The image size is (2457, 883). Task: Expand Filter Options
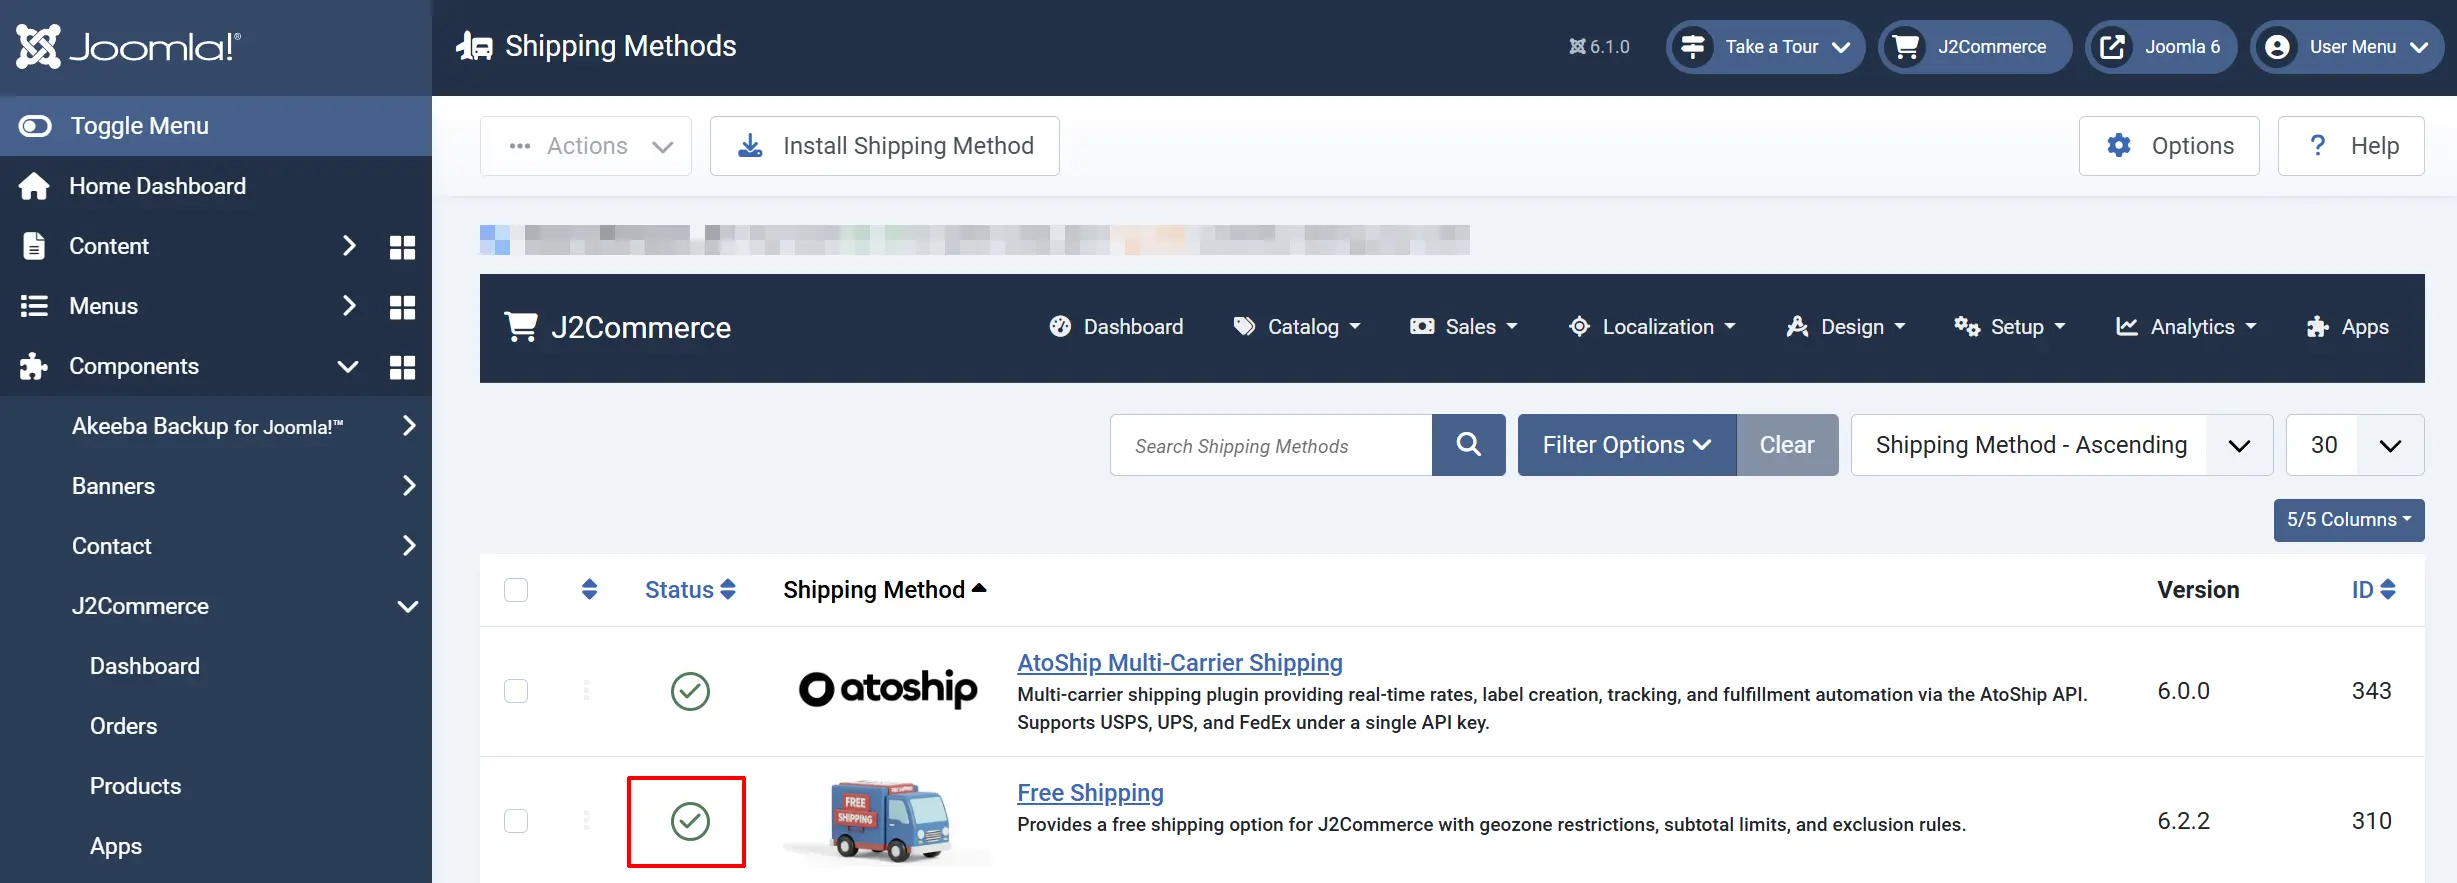(x=1627, y=445)
